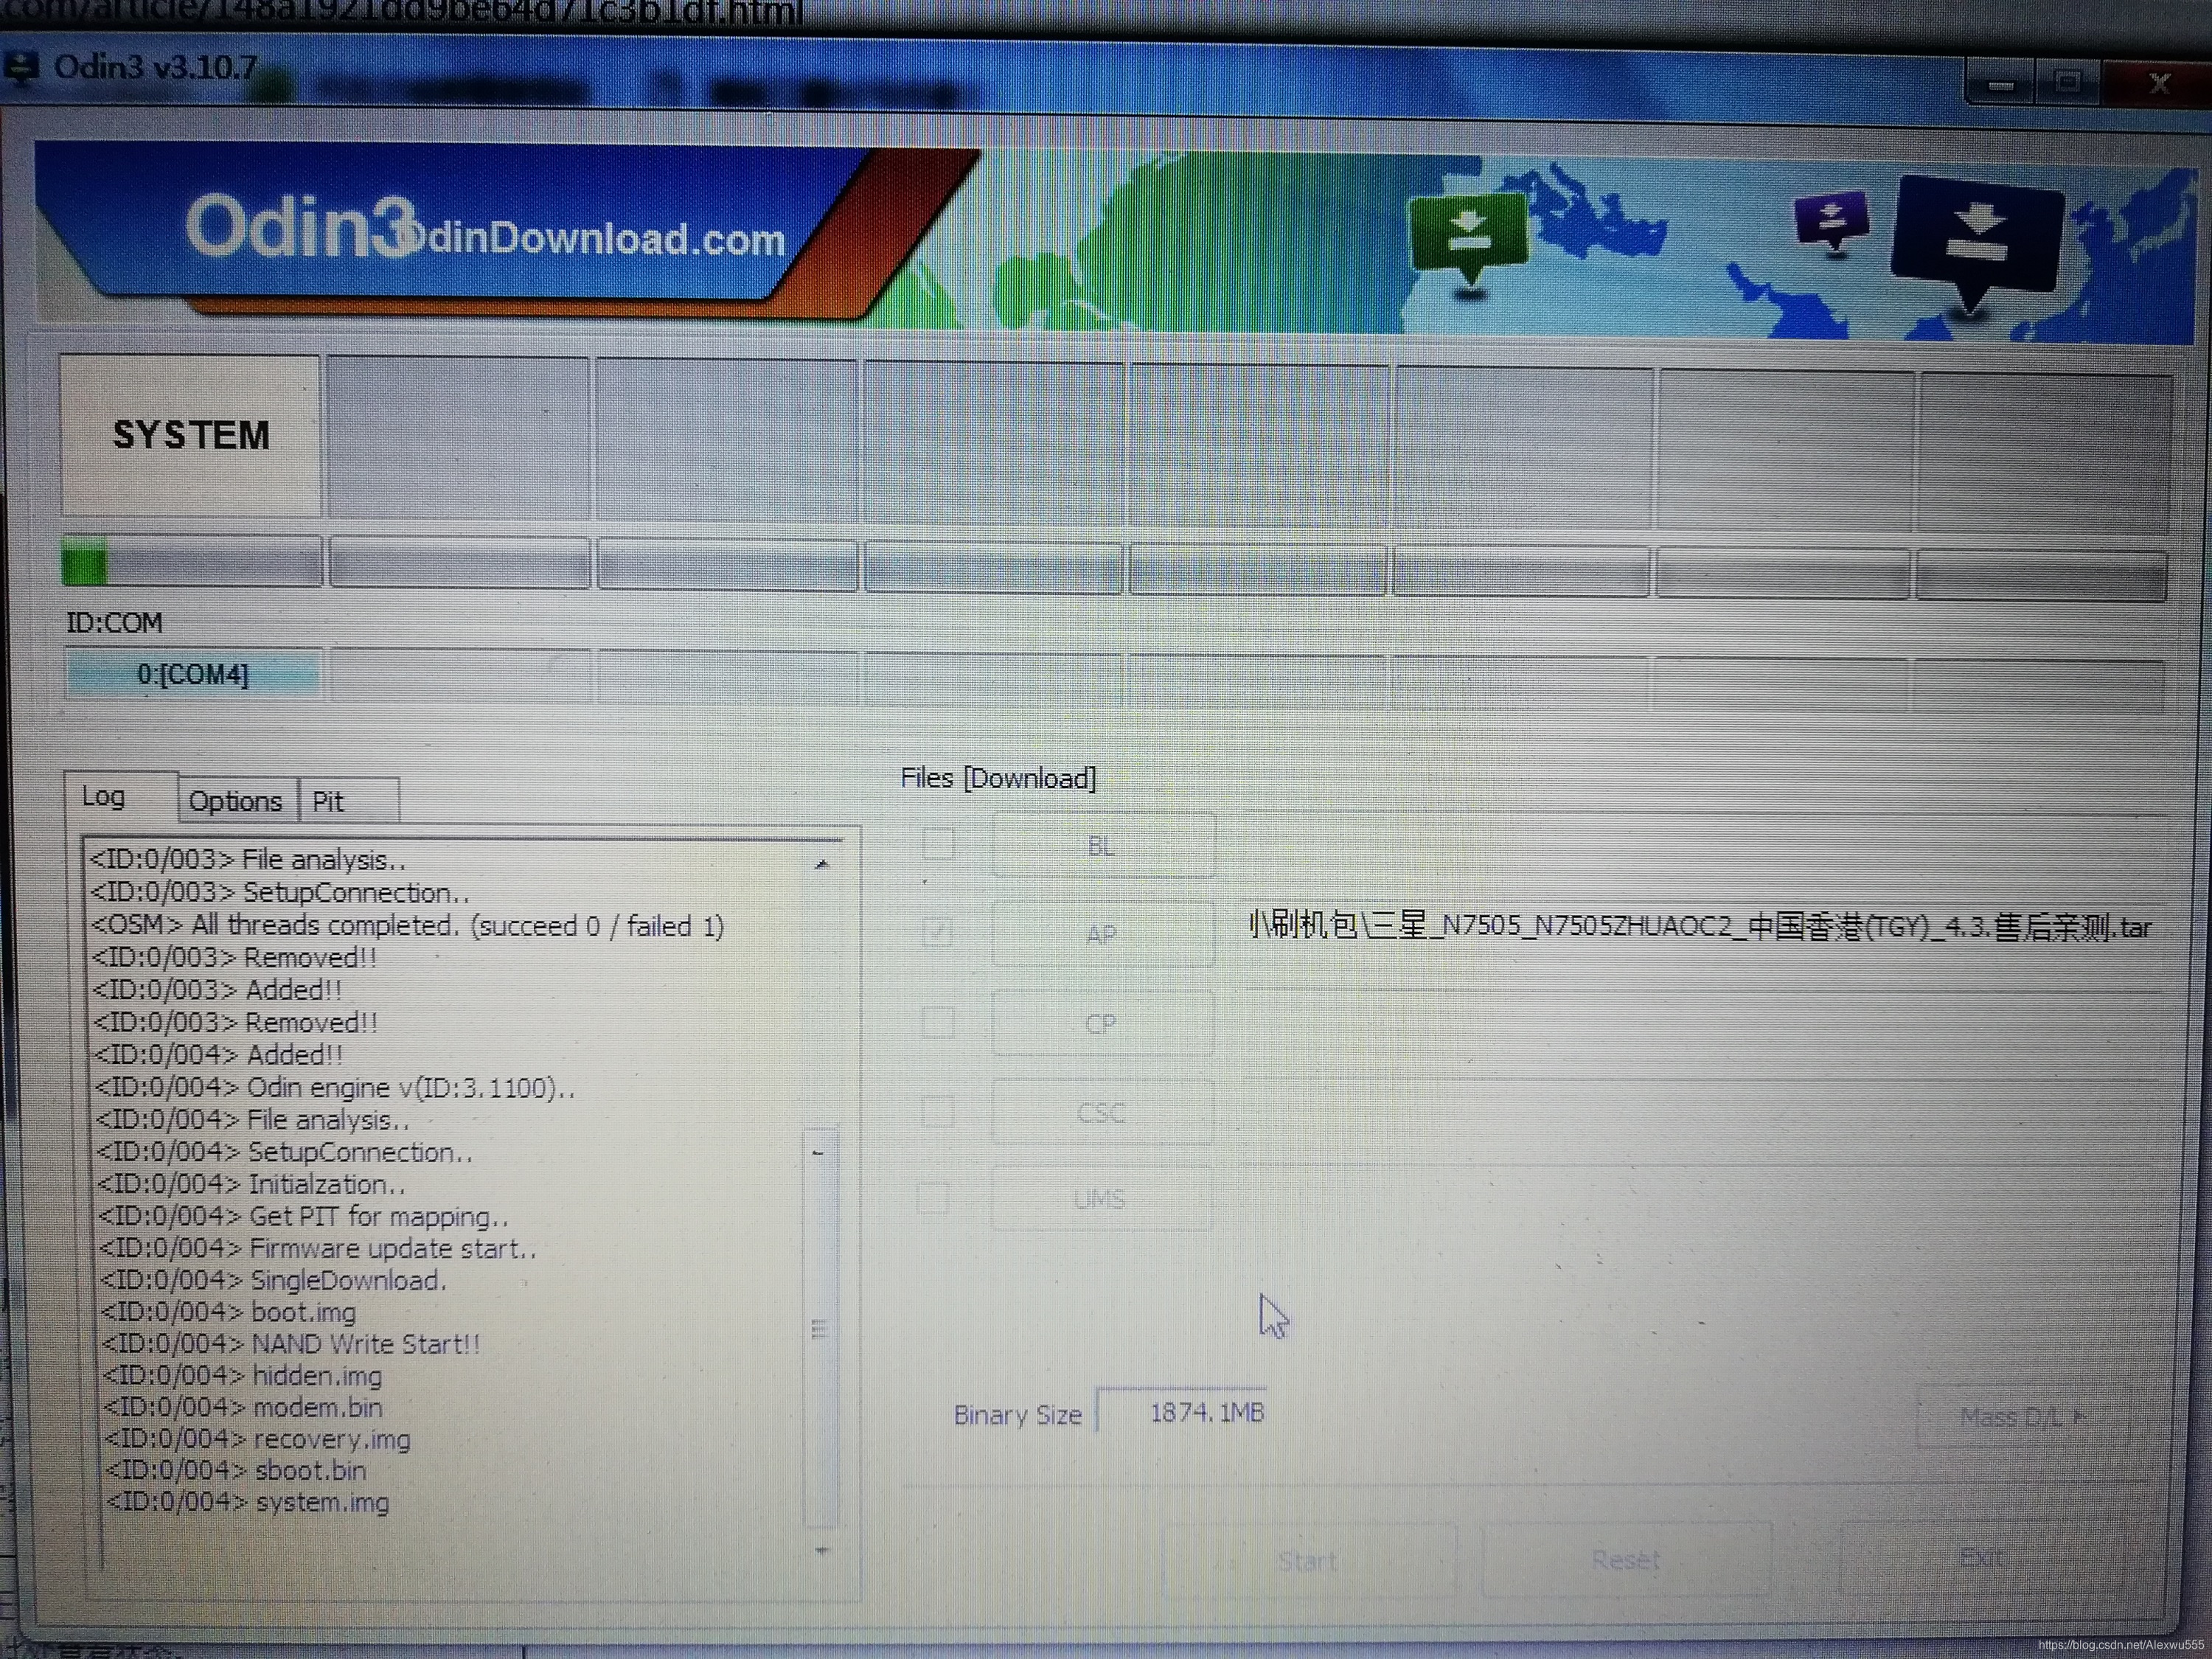This screenshot has height=1659, width=2212.
Task: Click the large dark blue download icon
Action: tap(1977, 235)
